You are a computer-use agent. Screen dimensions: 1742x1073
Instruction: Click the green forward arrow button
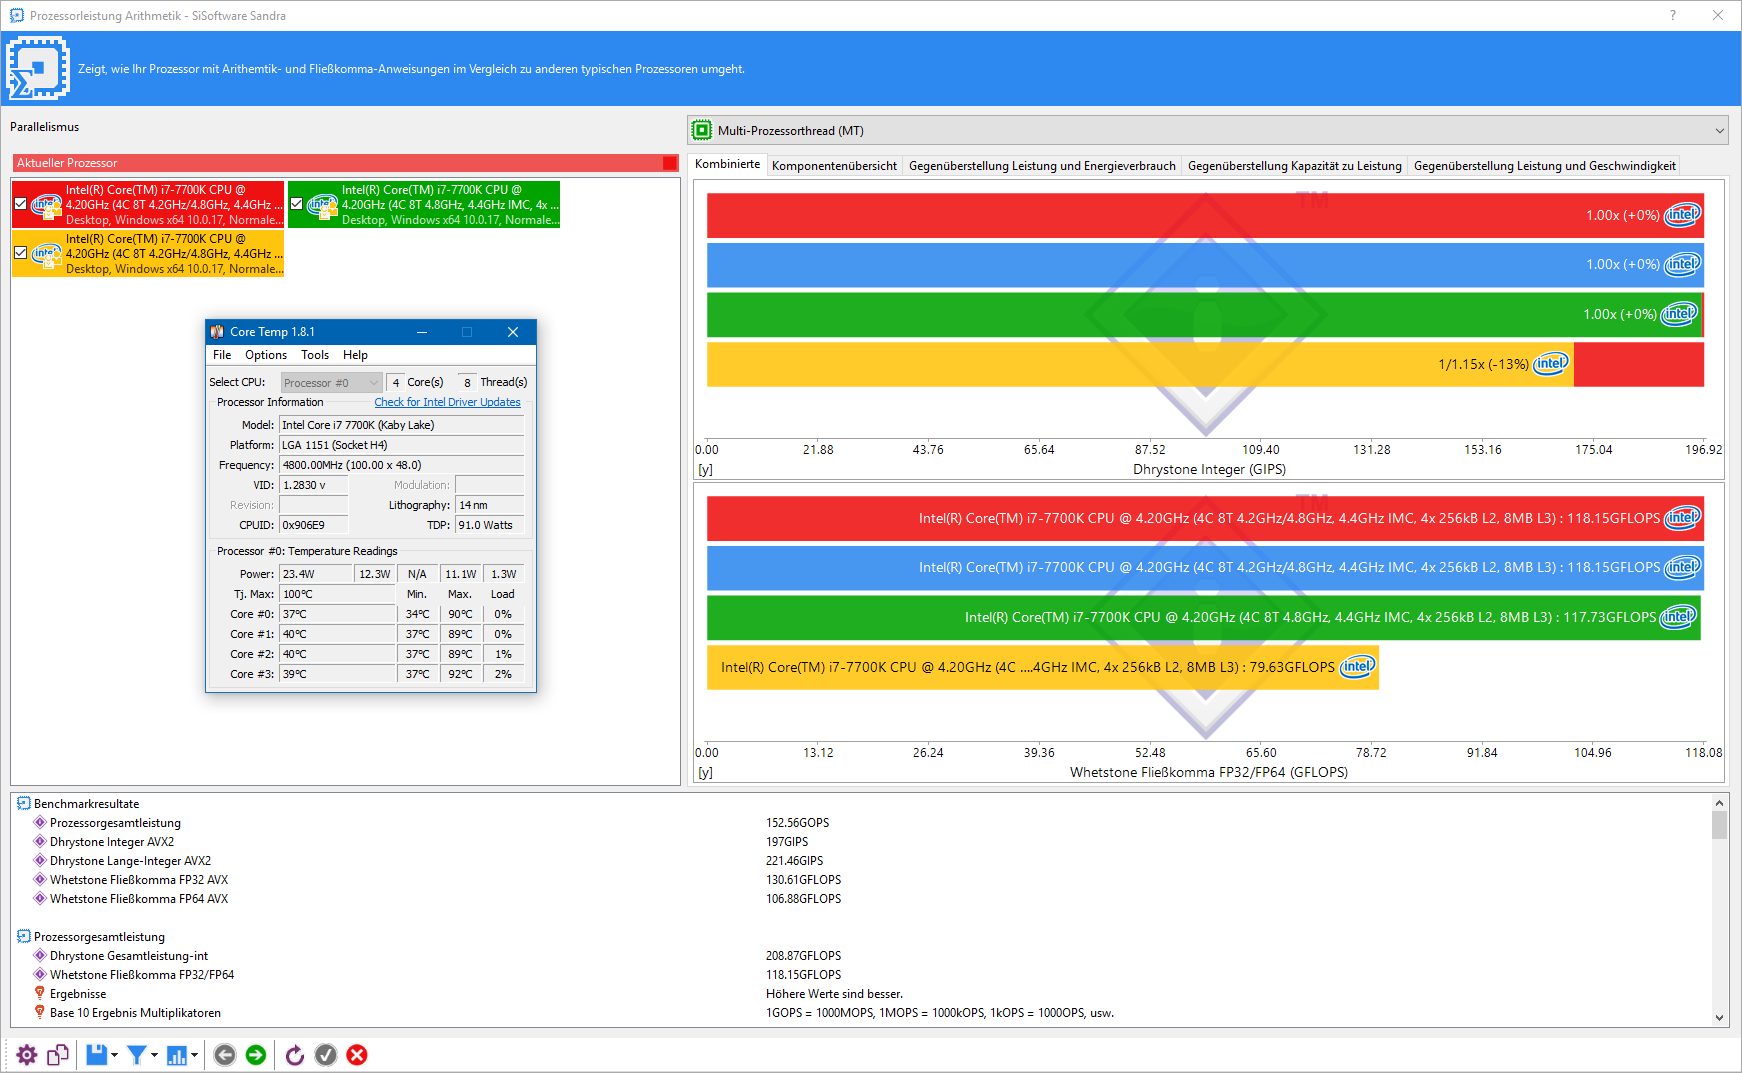[x=256, y=1055]
